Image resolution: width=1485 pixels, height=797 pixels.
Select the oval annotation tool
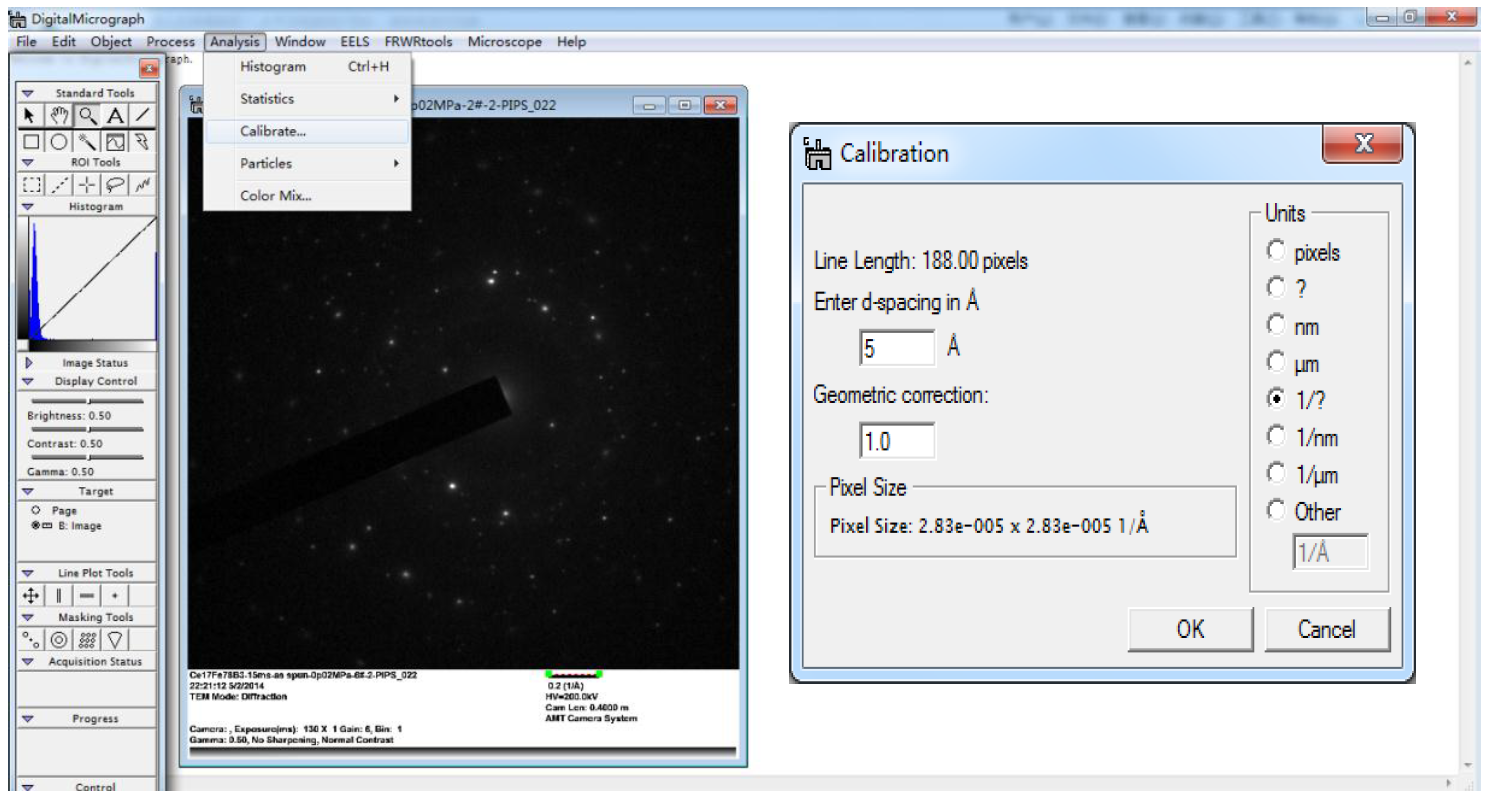coord(59,142)
